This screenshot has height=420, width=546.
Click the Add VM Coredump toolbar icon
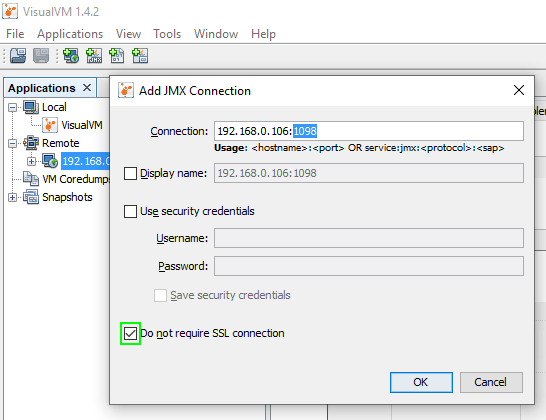point(117,56)
